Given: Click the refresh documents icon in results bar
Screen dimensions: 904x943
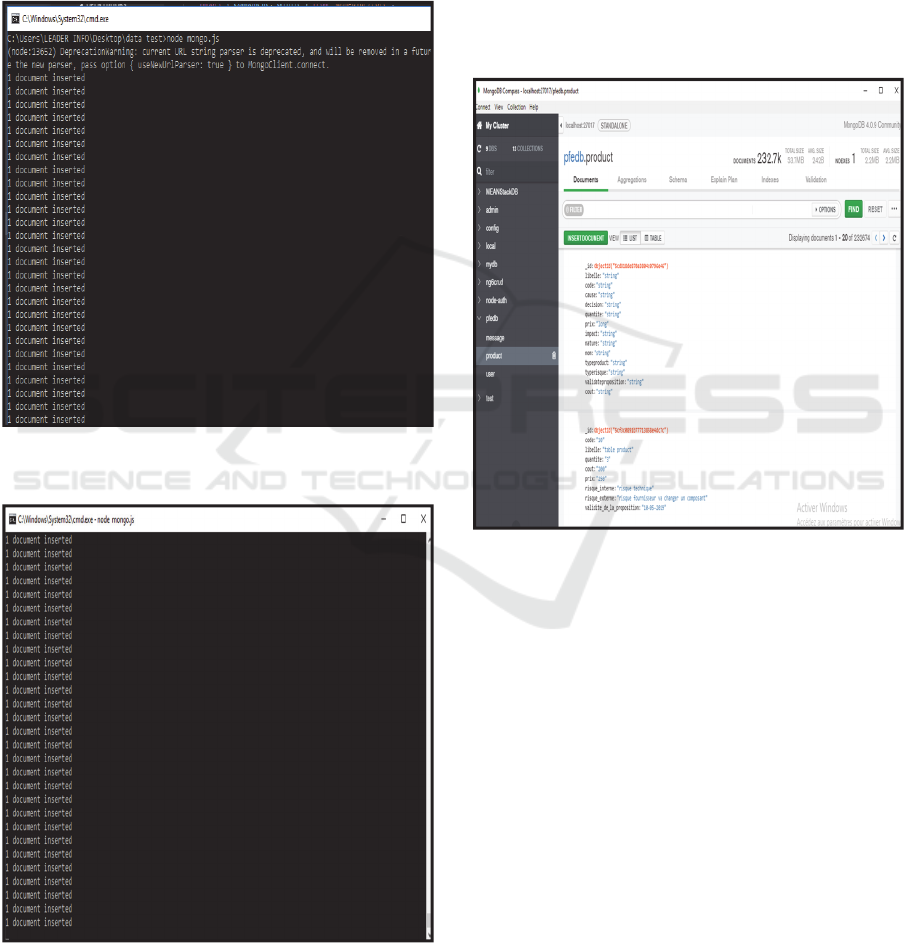Looking at the screenshot, I should tap(894, 238).
